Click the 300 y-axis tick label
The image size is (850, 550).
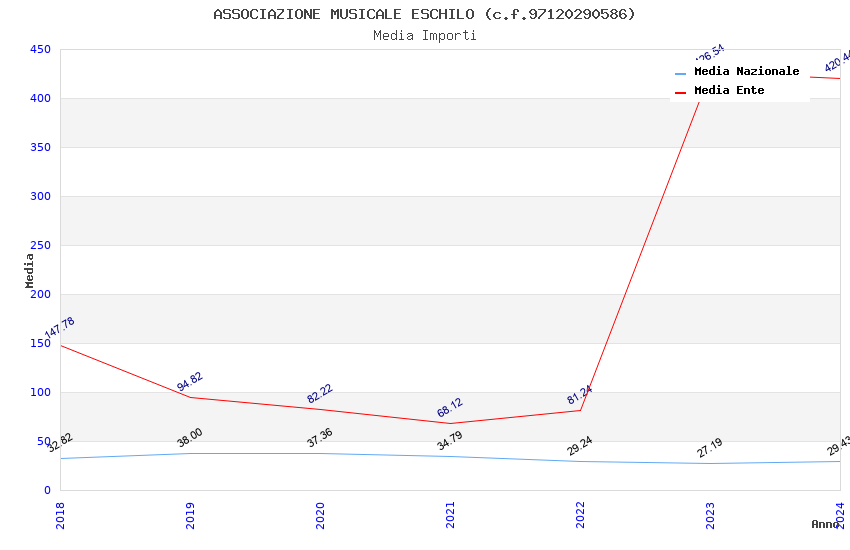pyautogui.click(x=41, y=196)
